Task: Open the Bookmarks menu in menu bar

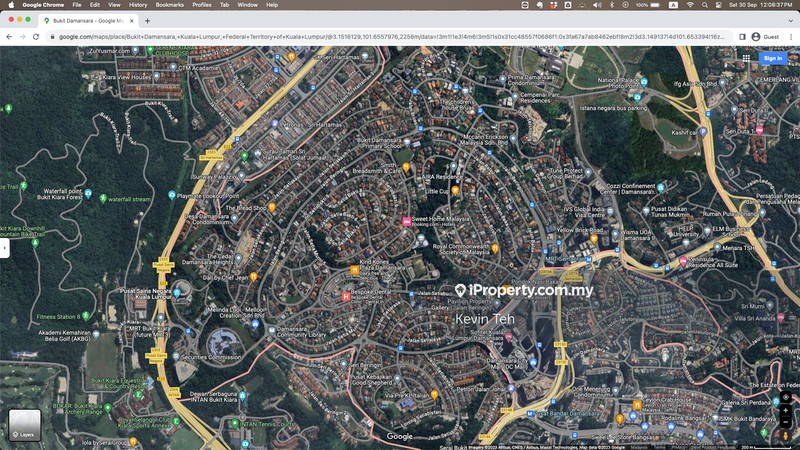Action: click(169, 5)
